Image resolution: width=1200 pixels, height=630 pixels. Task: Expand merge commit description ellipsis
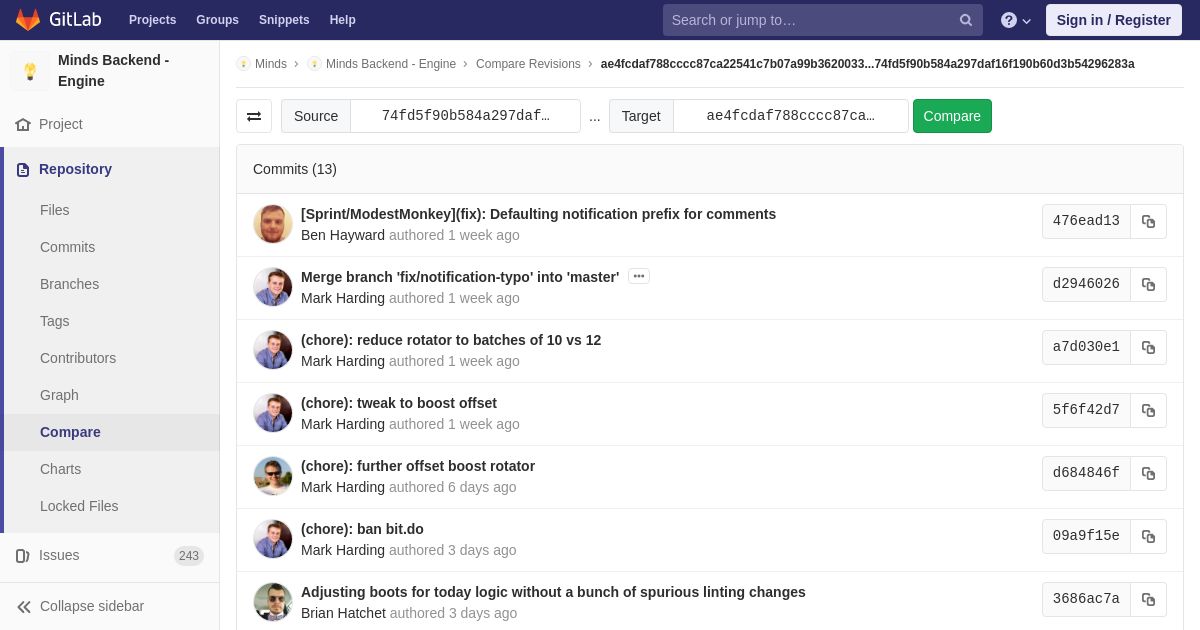pos(639,276)
